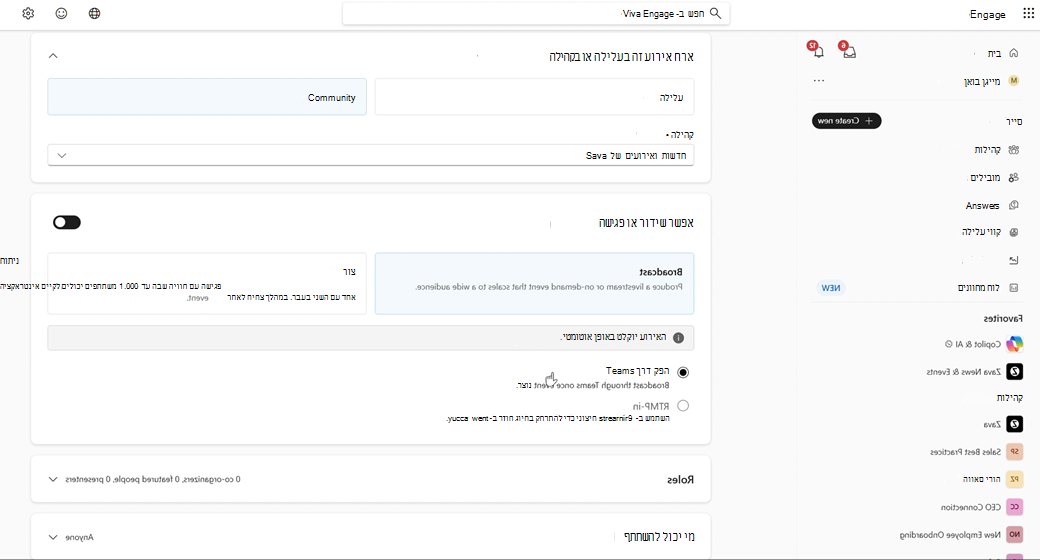The height and width of the screenshot is (560, 1040).
Task: Click the Zava community icon
Action: pos(1014,424)
